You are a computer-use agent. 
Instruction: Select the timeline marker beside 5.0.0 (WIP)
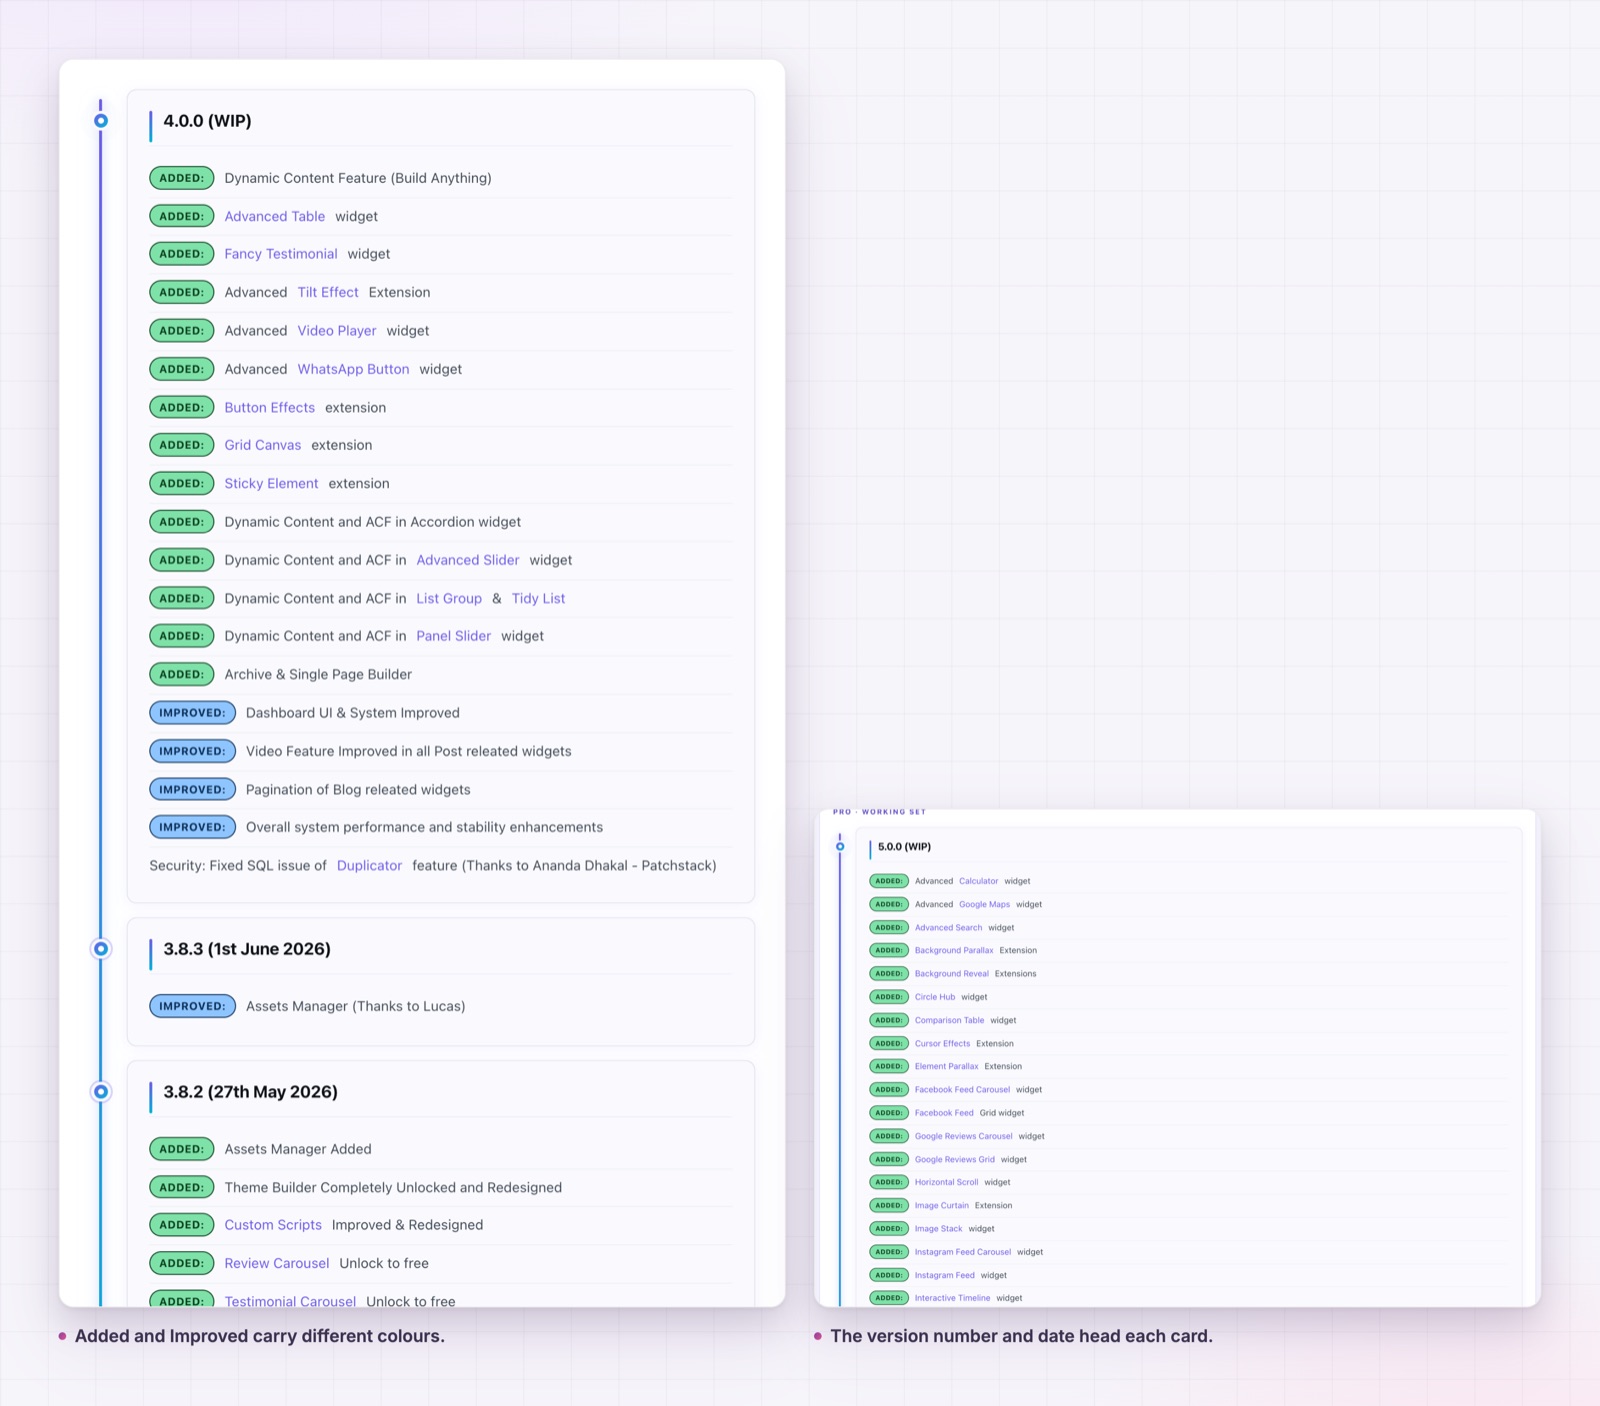pyautogui.click(x=840, y=847)
